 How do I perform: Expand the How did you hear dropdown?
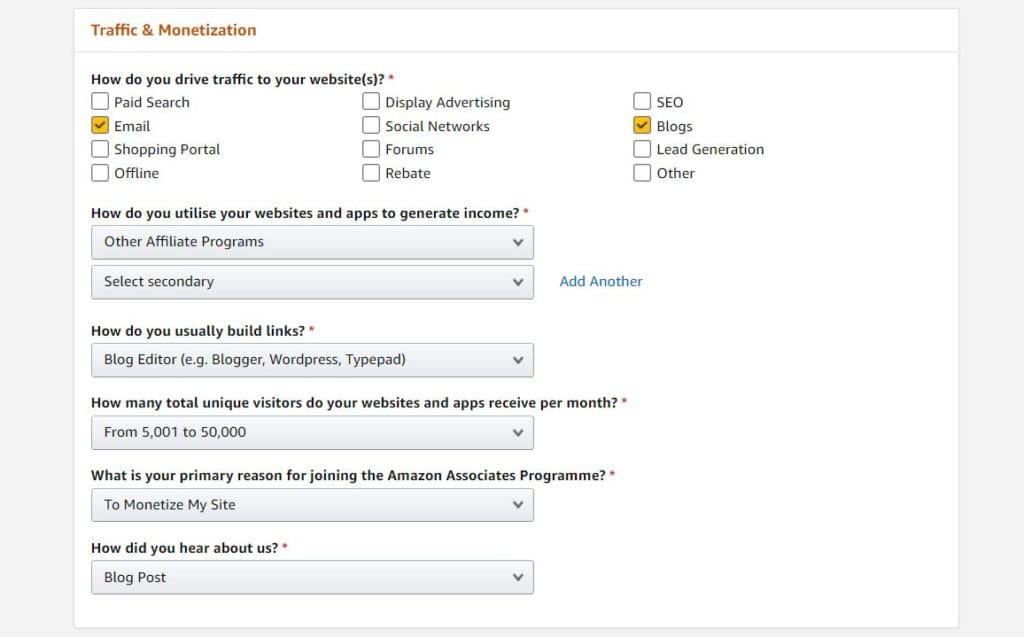click(x=312, y=577)
